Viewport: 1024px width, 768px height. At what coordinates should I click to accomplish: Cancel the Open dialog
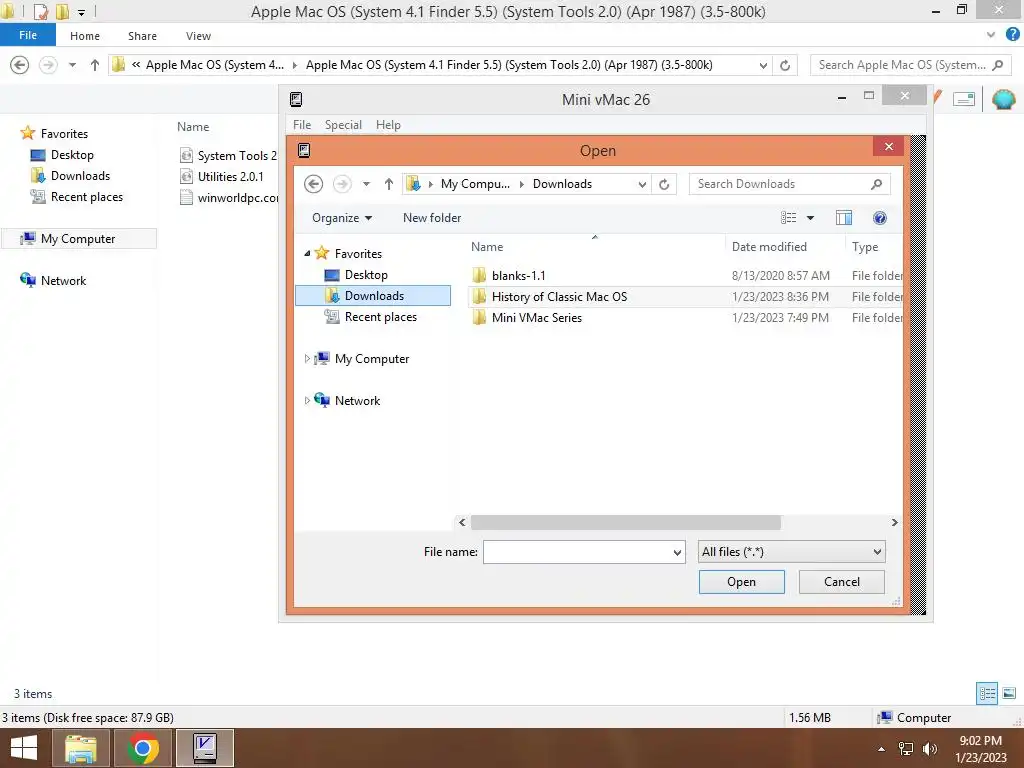[841, 582]
